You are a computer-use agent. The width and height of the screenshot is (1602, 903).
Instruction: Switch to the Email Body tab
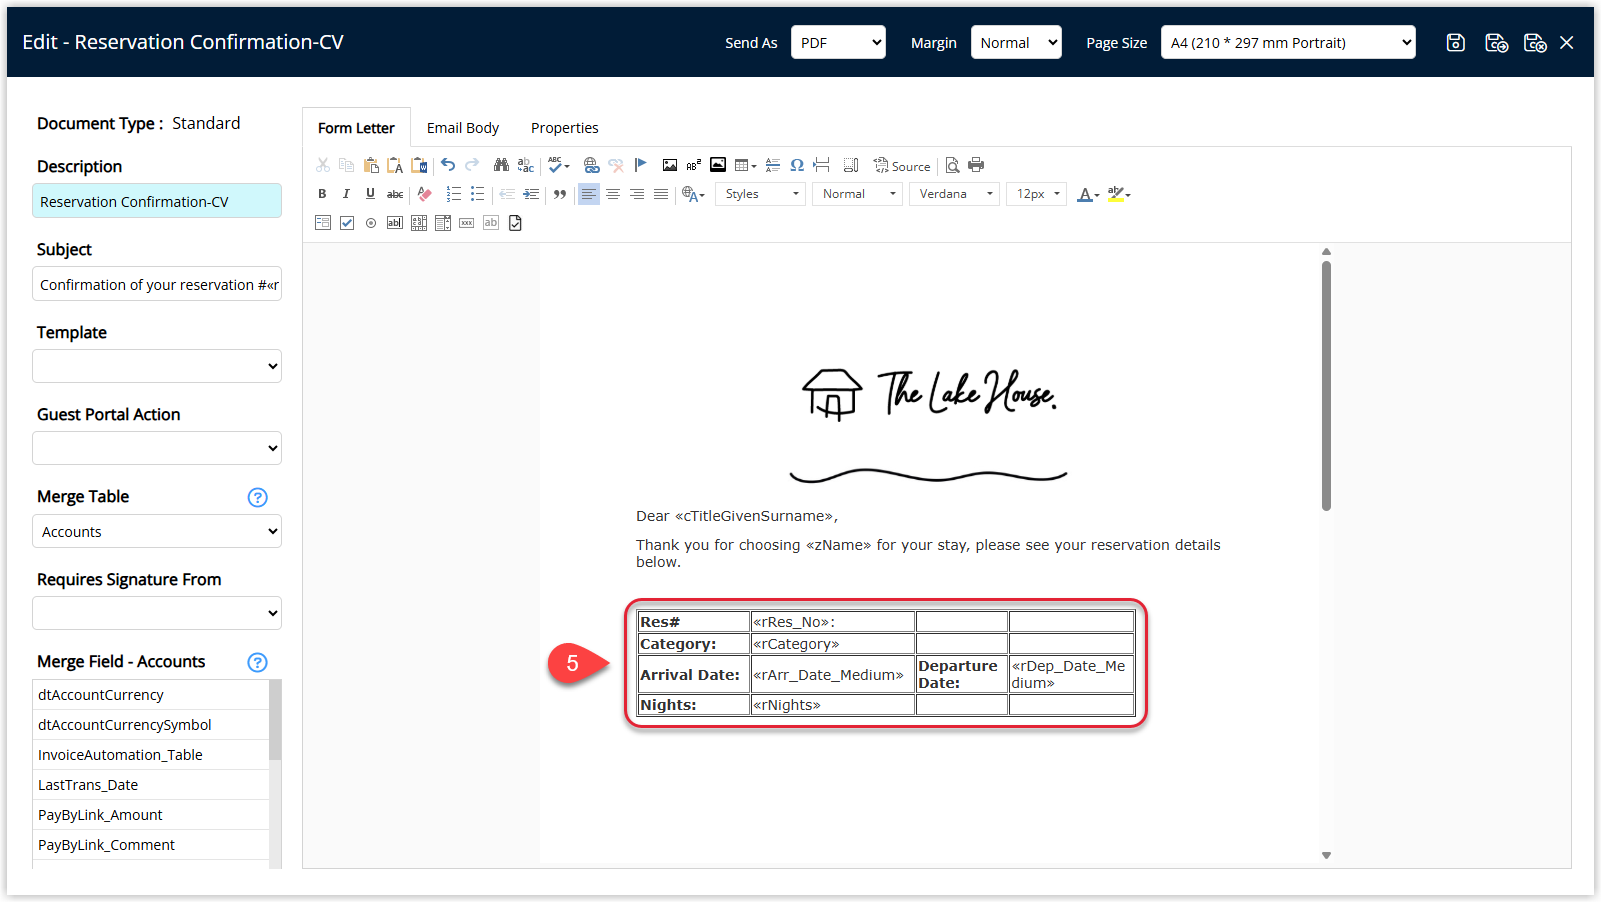463,128
